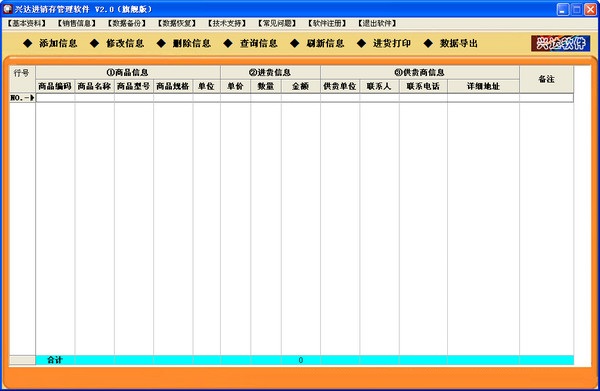
Task: Click the 单价 column header
Action: coord(235,86)
